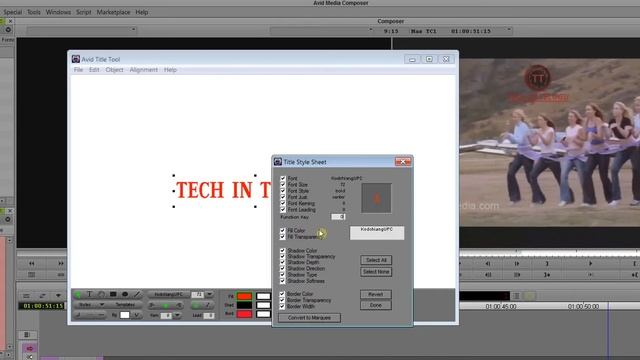Click left text alignment button
This screenshot has height=360, width=640.
coord(152,305)
